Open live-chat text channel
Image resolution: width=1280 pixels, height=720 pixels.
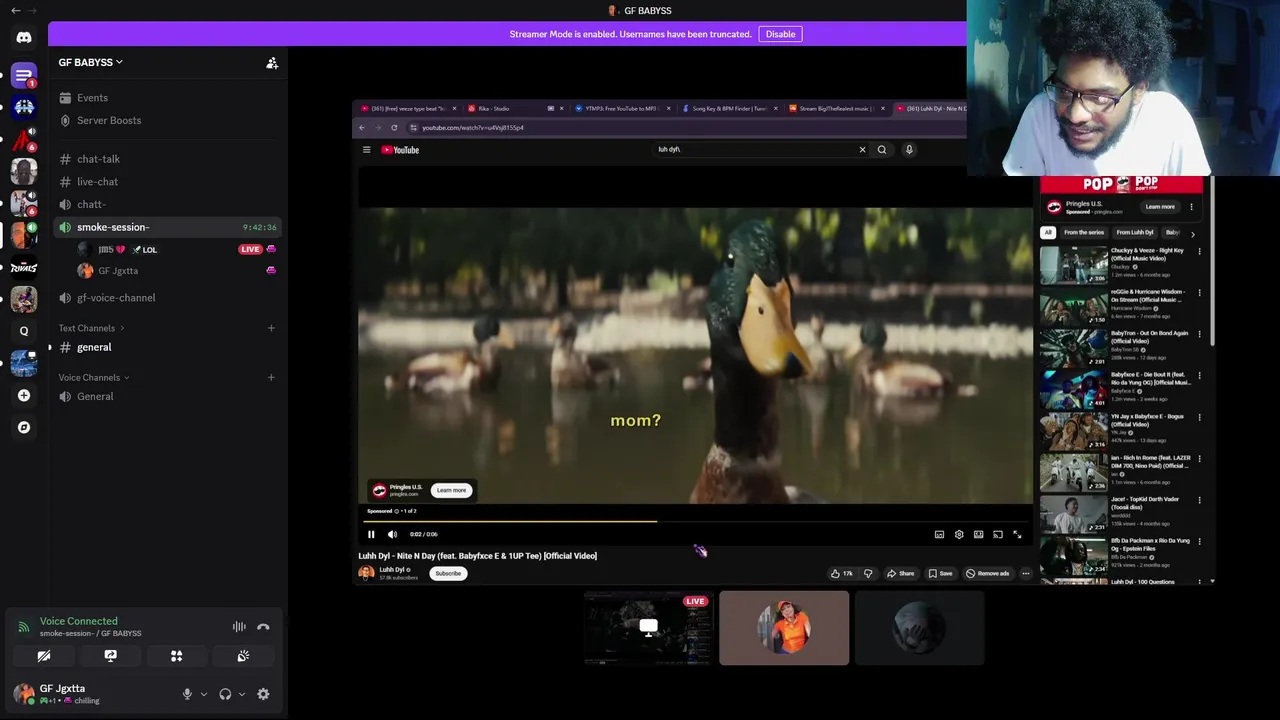point(168,182)
